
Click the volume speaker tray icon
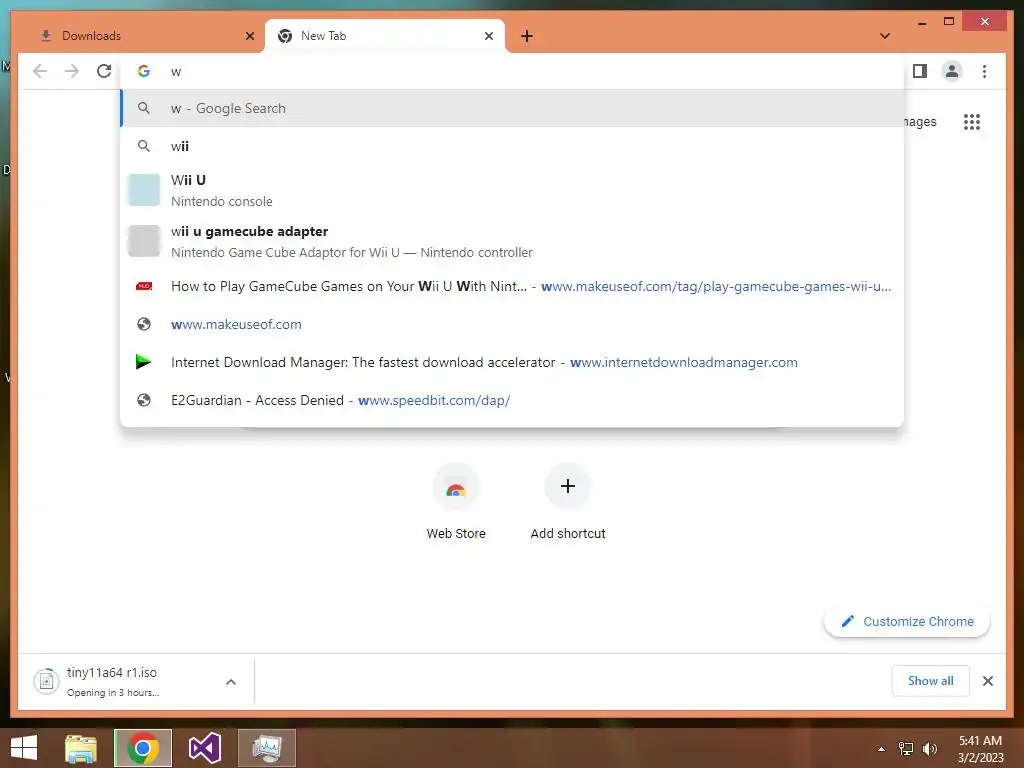click(x=930, y=749)
